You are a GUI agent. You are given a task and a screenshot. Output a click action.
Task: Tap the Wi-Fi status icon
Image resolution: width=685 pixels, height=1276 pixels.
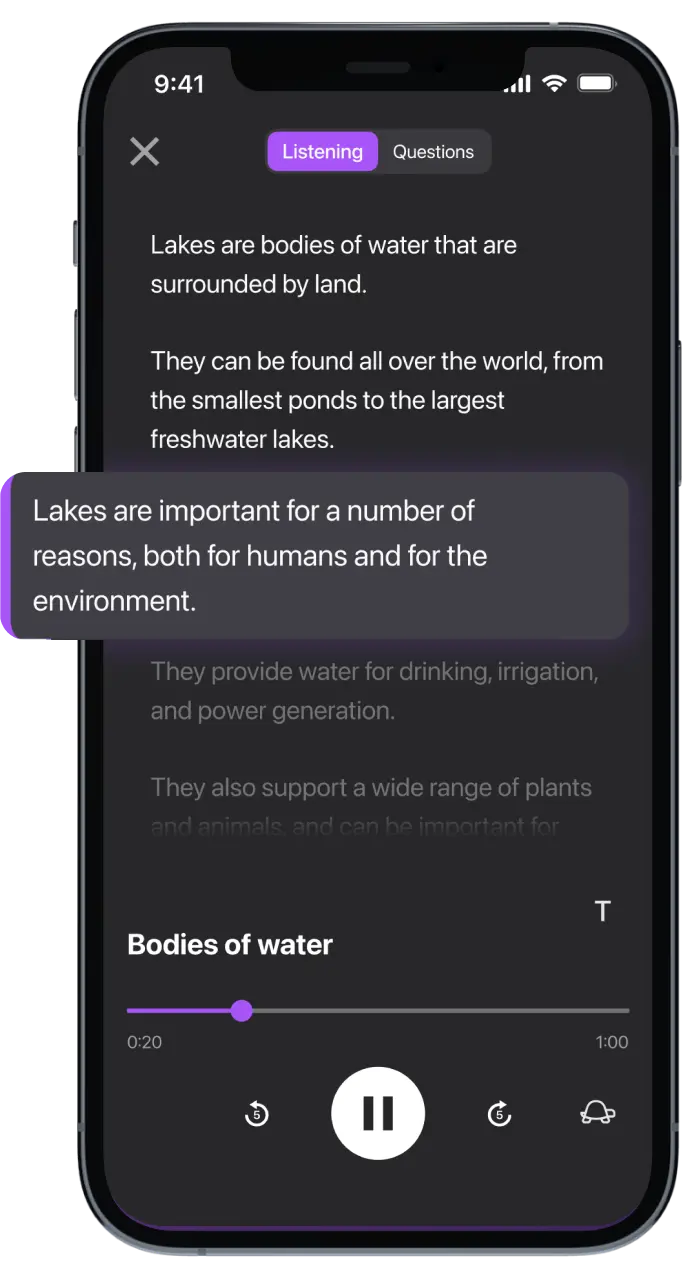(554, 84)
